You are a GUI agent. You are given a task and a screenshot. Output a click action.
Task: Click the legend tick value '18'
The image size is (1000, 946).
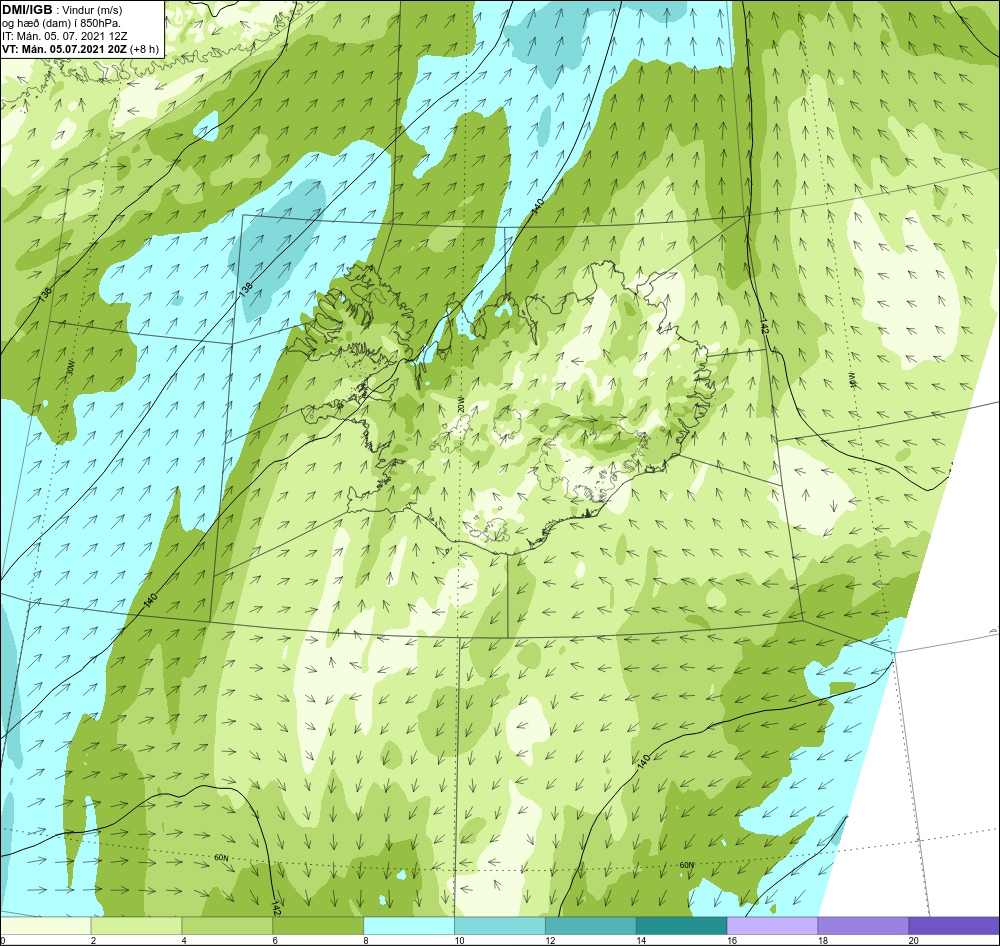[823, 940]
